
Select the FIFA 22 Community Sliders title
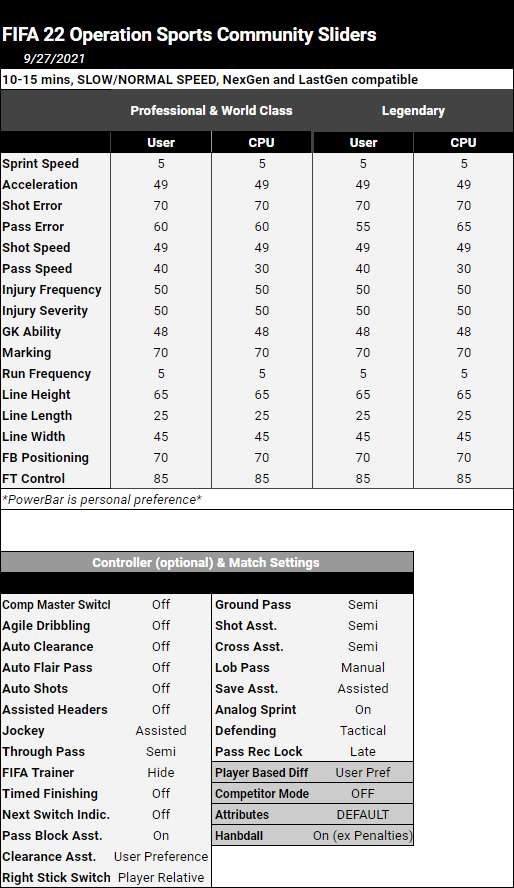coord(189,35)
